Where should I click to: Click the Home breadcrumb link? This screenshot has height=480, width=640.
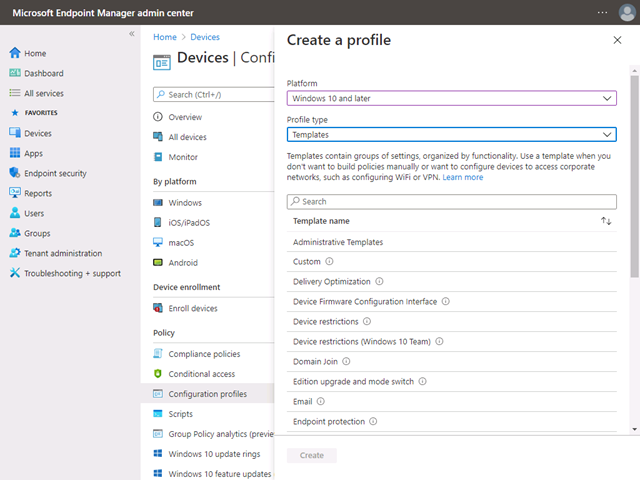pos(165,37)
